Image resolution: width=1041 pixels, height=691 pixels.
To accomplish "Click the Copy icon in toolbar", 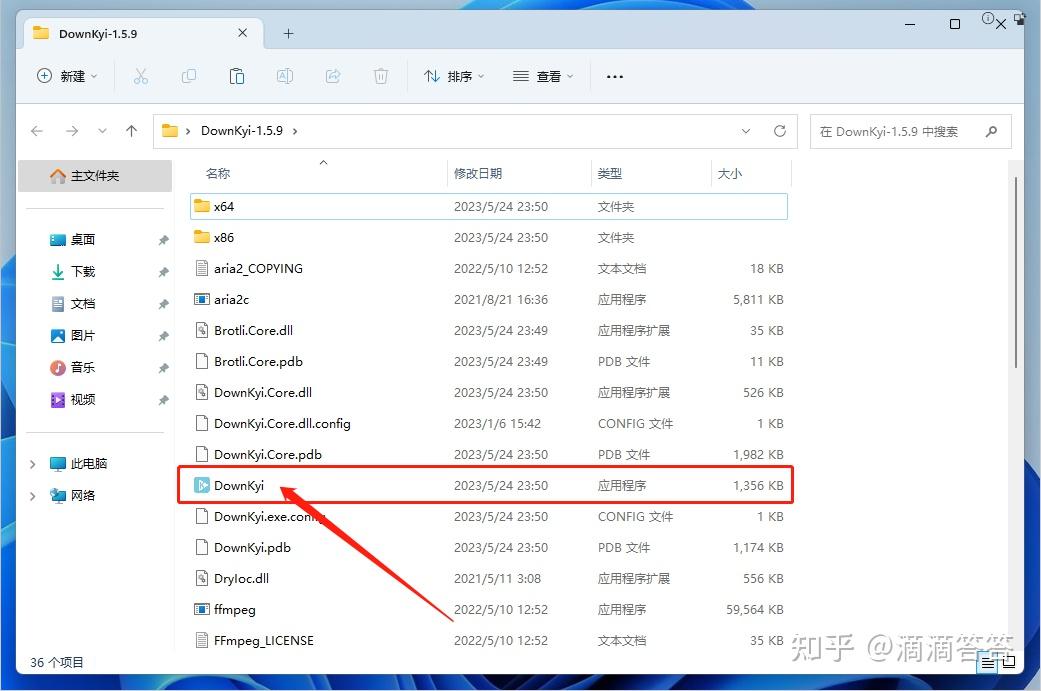I will click(x=189, y=76).
